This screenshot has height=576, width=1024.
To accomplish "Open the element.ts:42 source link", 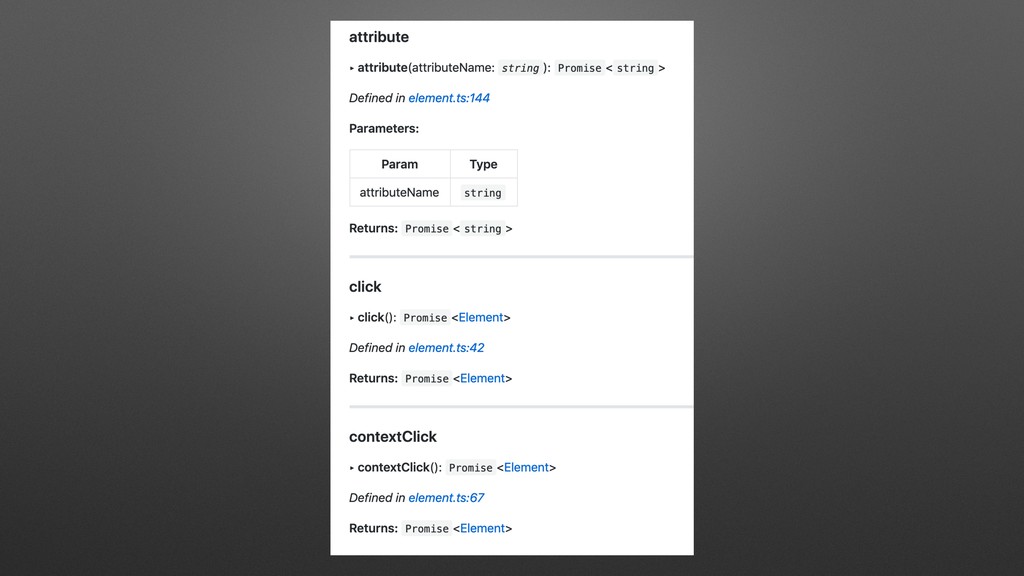I will pyautogui.click(x=446, y=348).
